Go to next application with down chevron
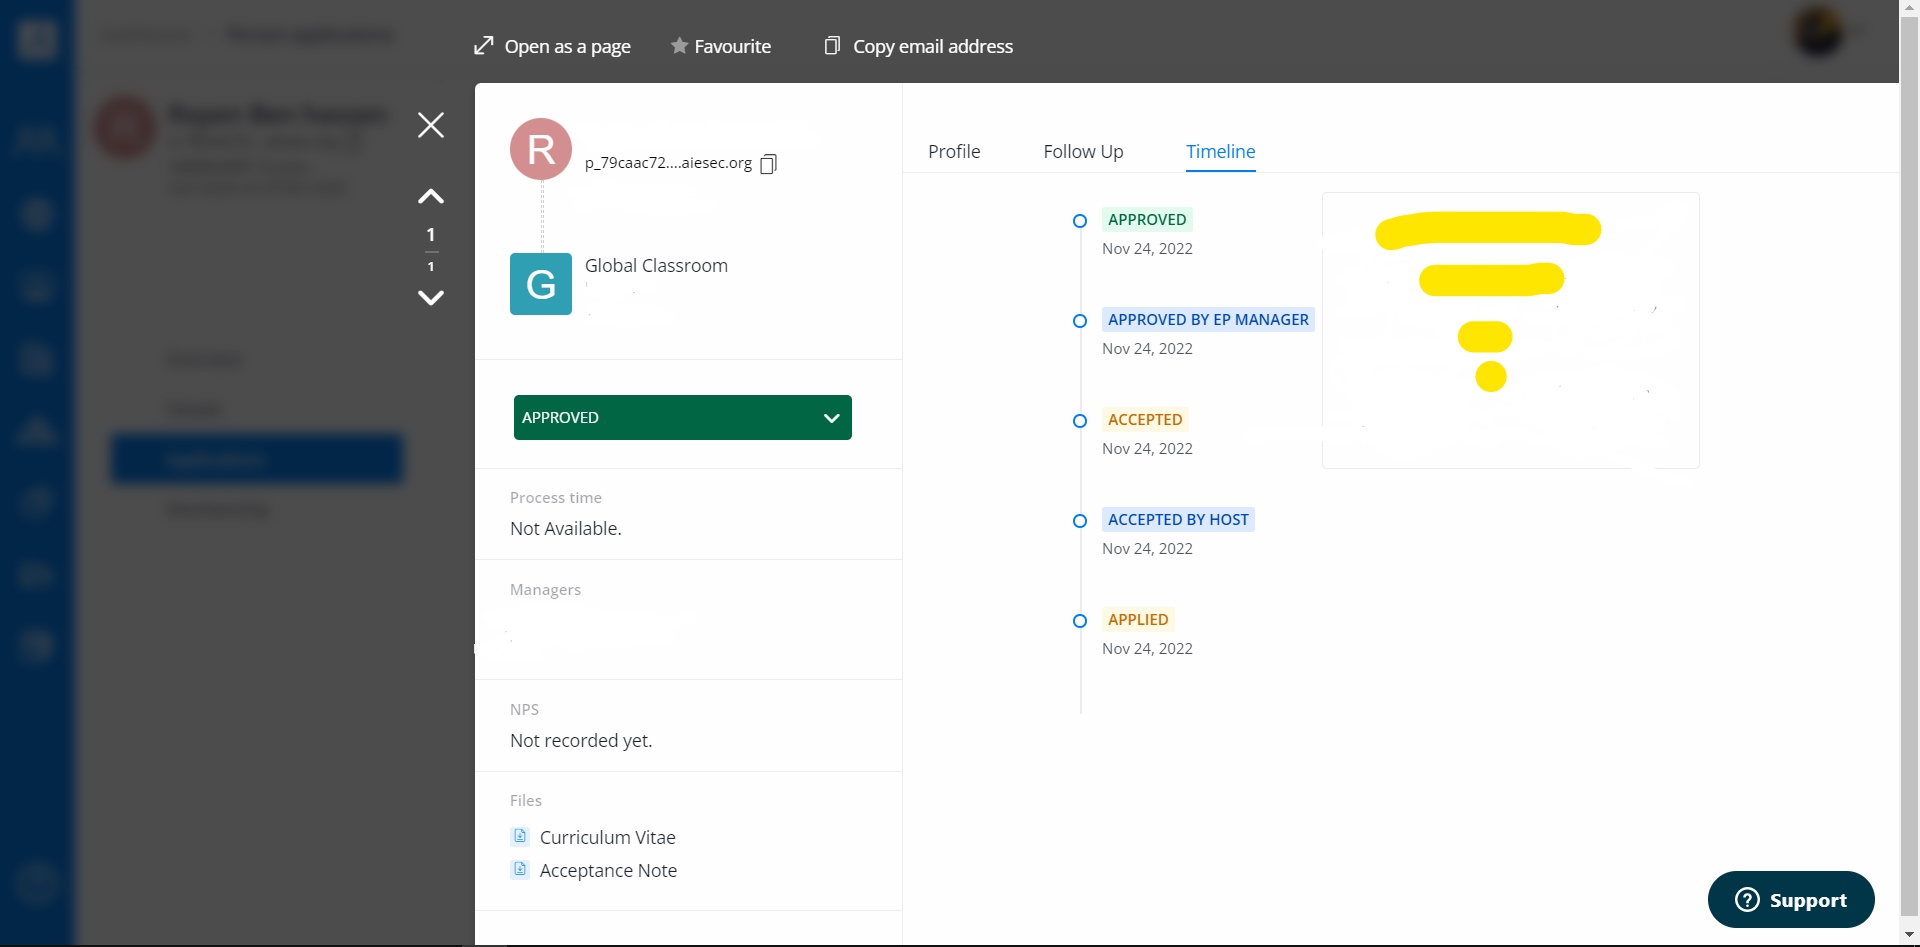This screenshot has width=1920, height=947. [x=431, y=297]
